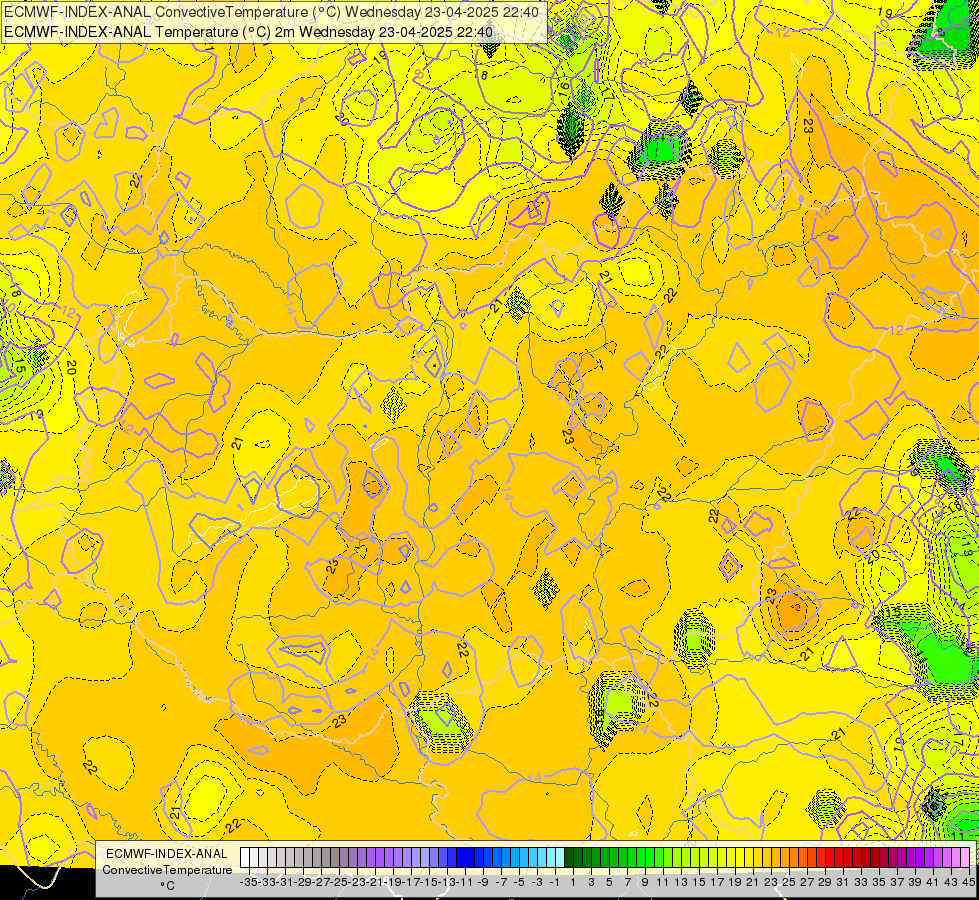The height and width of the screenshot is (900, 979).
Task: Click the 33 tick label on the legend
Action: coord(862,883)
